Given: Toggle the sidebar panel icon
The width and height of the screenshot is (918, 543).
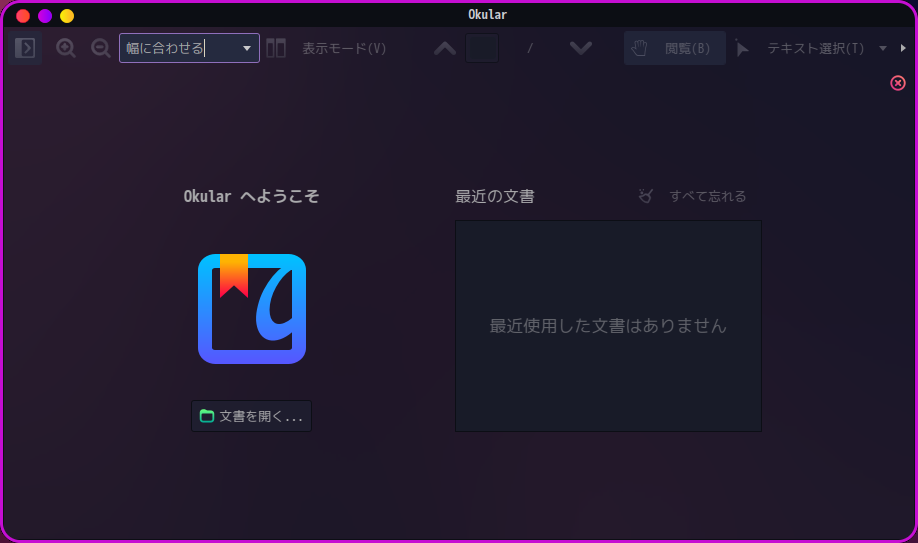Looking at the screenshot, I should 25,48.
